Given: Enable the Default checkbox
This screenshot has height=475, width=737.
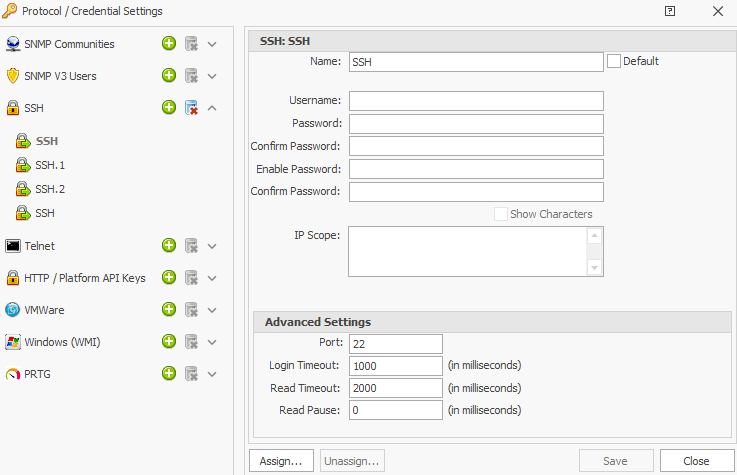Looking at the screenshot, I should 614,61.
